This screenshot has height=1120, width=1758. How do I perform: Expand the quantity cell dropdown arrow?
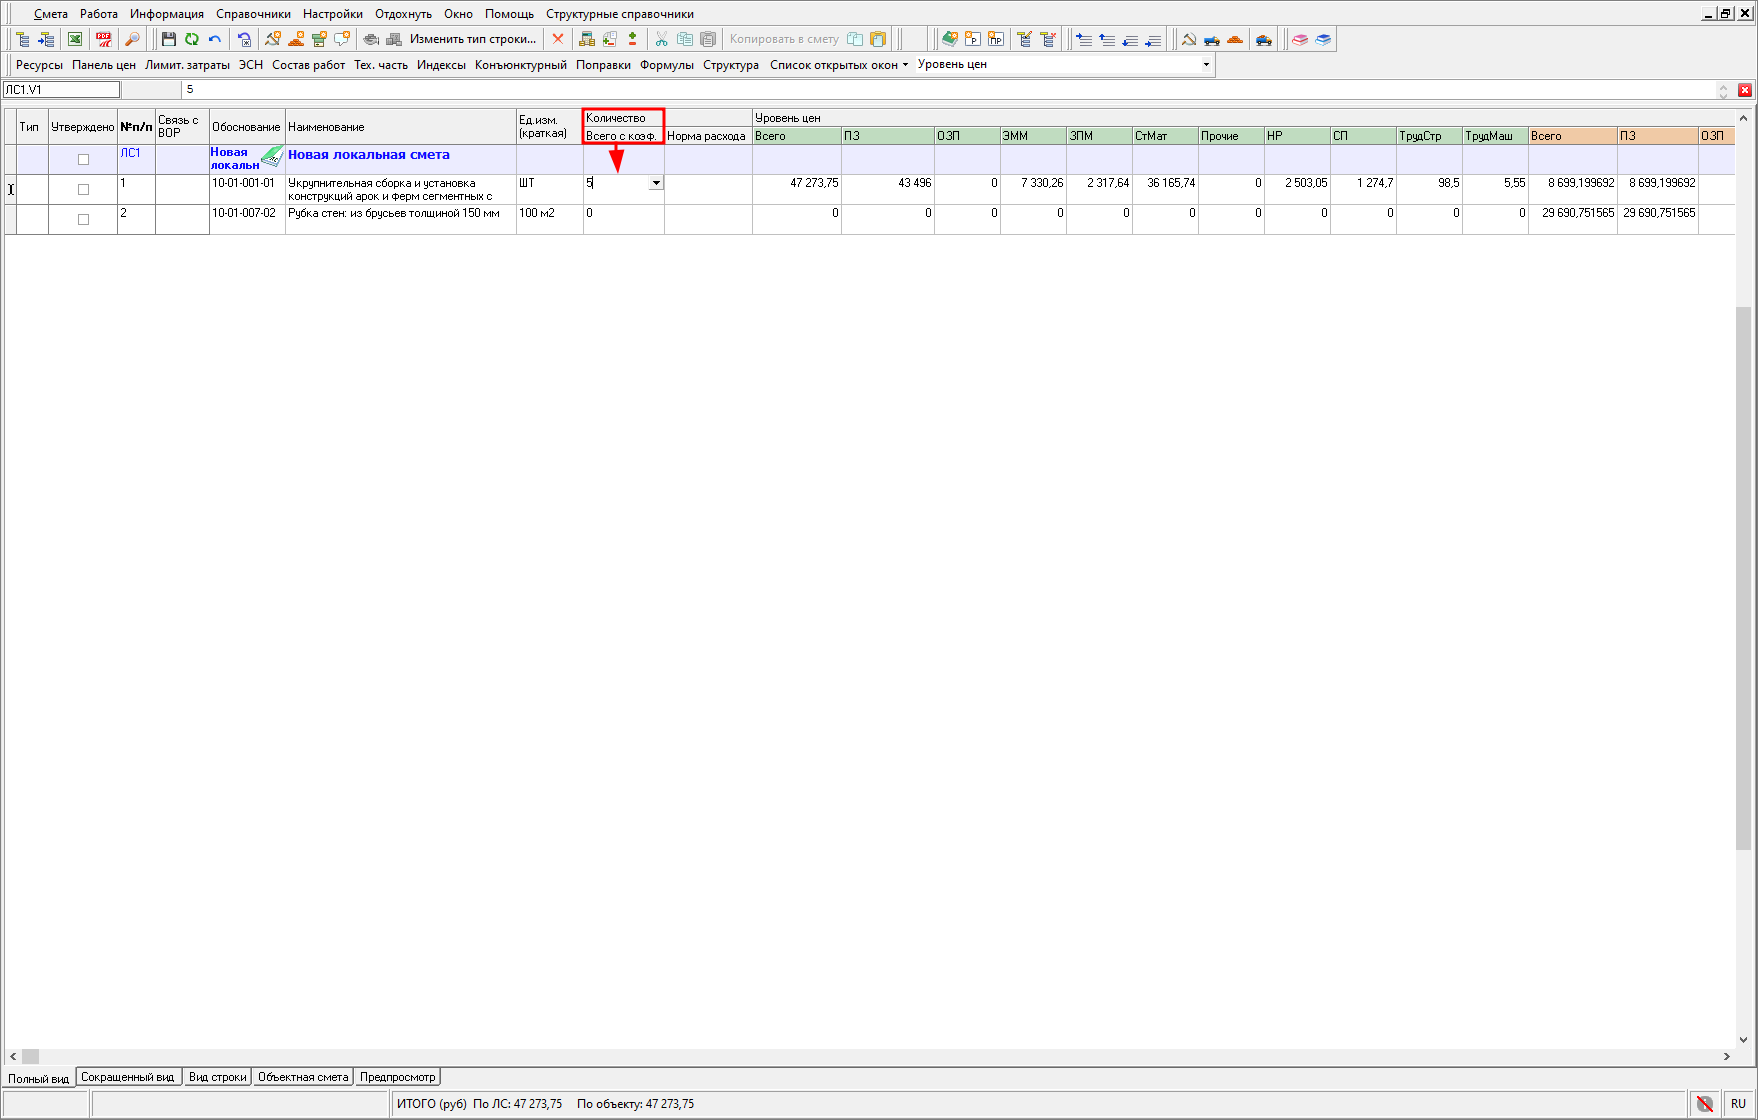pos(656,183)
